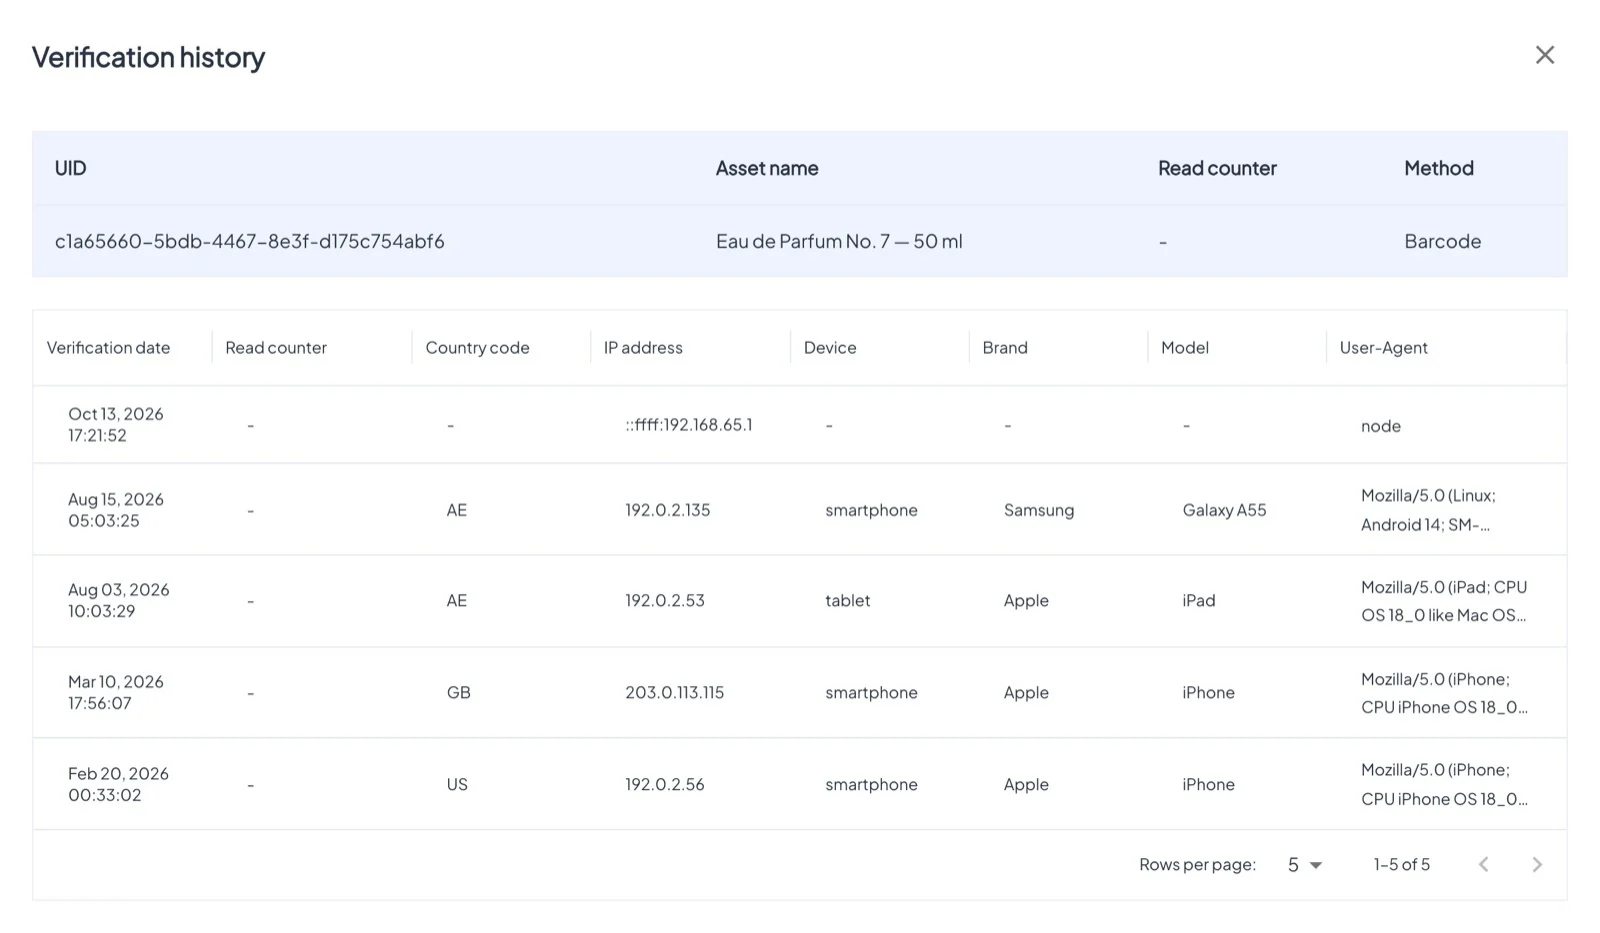Click asset name Eau de Parfum No. 7
This screenshot has height=933, width=1600.
(839, 241)
